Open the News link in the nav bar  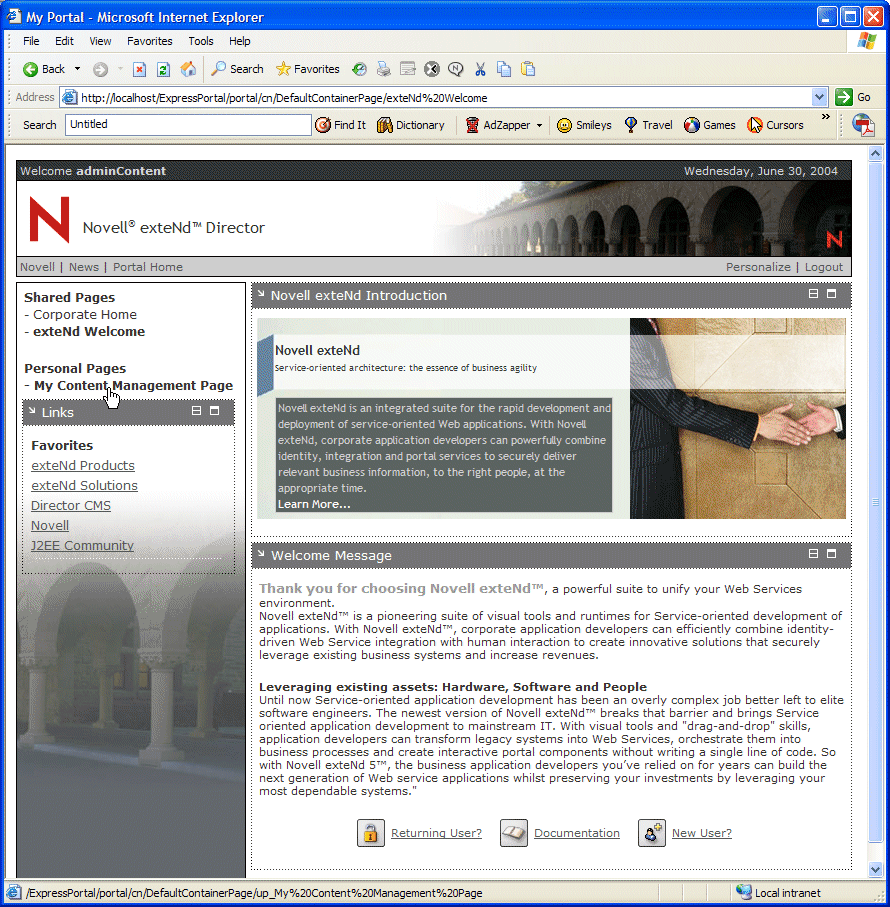click(x=84, y=267)
